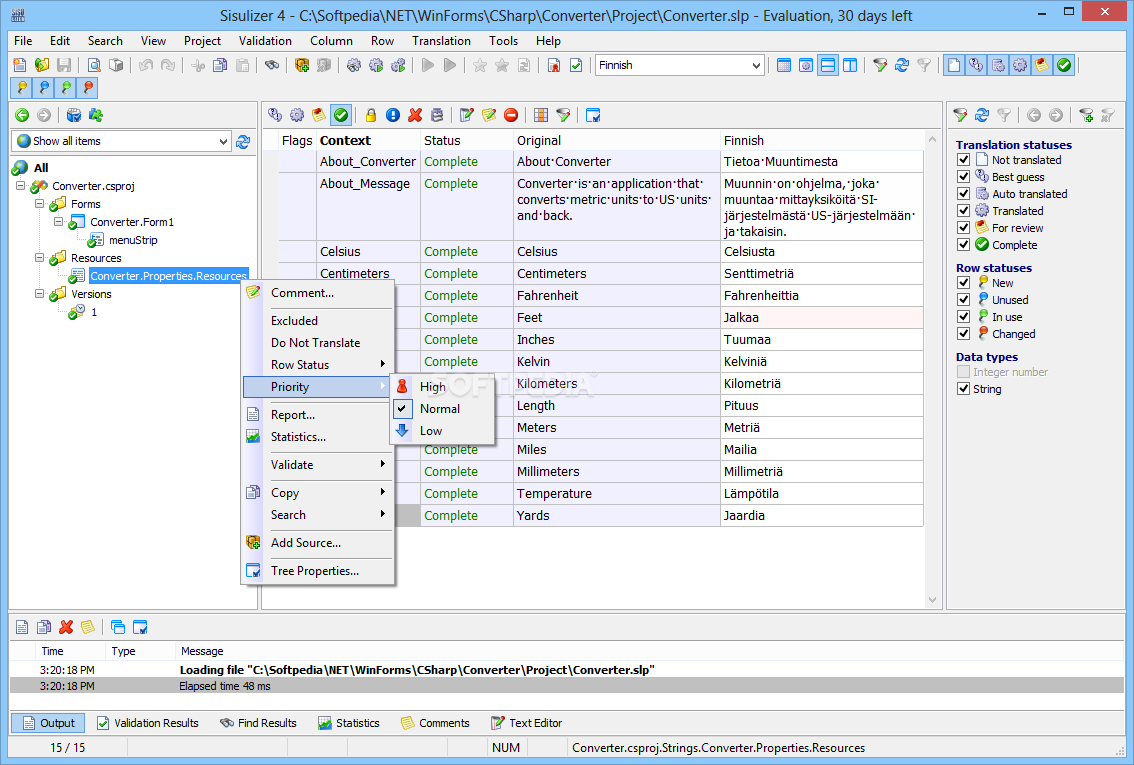1134x765 pixels.
Task: Click the blue exclamation mark icon
Action: pos(393,115)
